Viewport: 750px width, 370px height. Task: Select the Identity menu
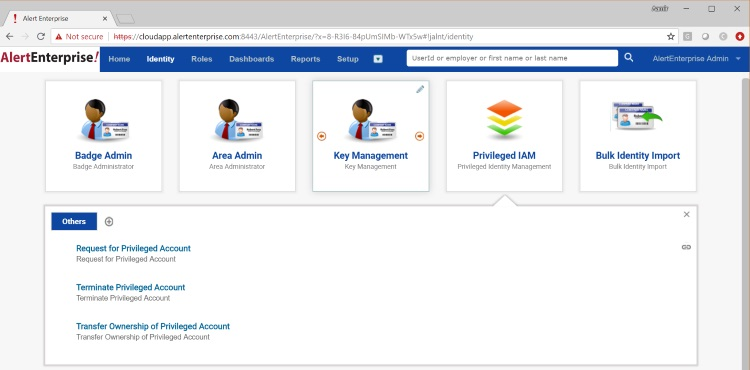160,59
